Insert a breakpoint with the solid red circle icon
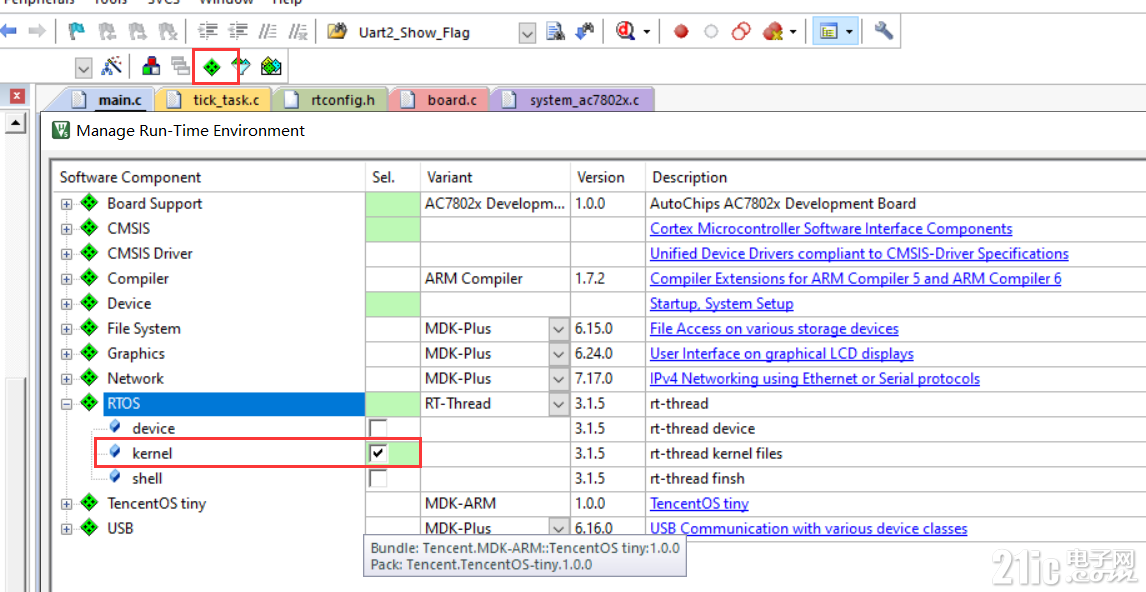This screenshot has height=592, width=1146. click(x=681, y=31)
